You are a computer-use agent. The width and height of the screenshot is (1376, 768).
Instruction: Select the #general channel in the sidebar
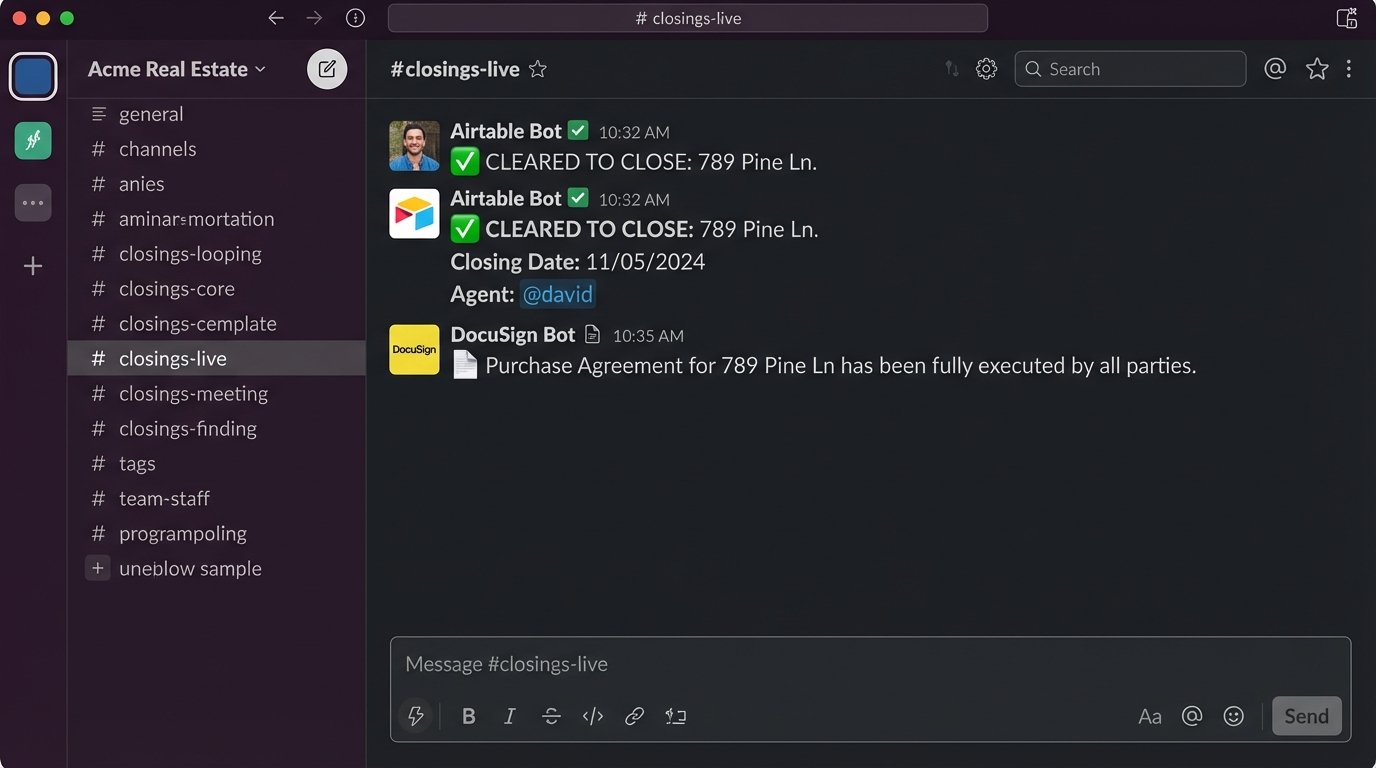[x=151, y=113]
